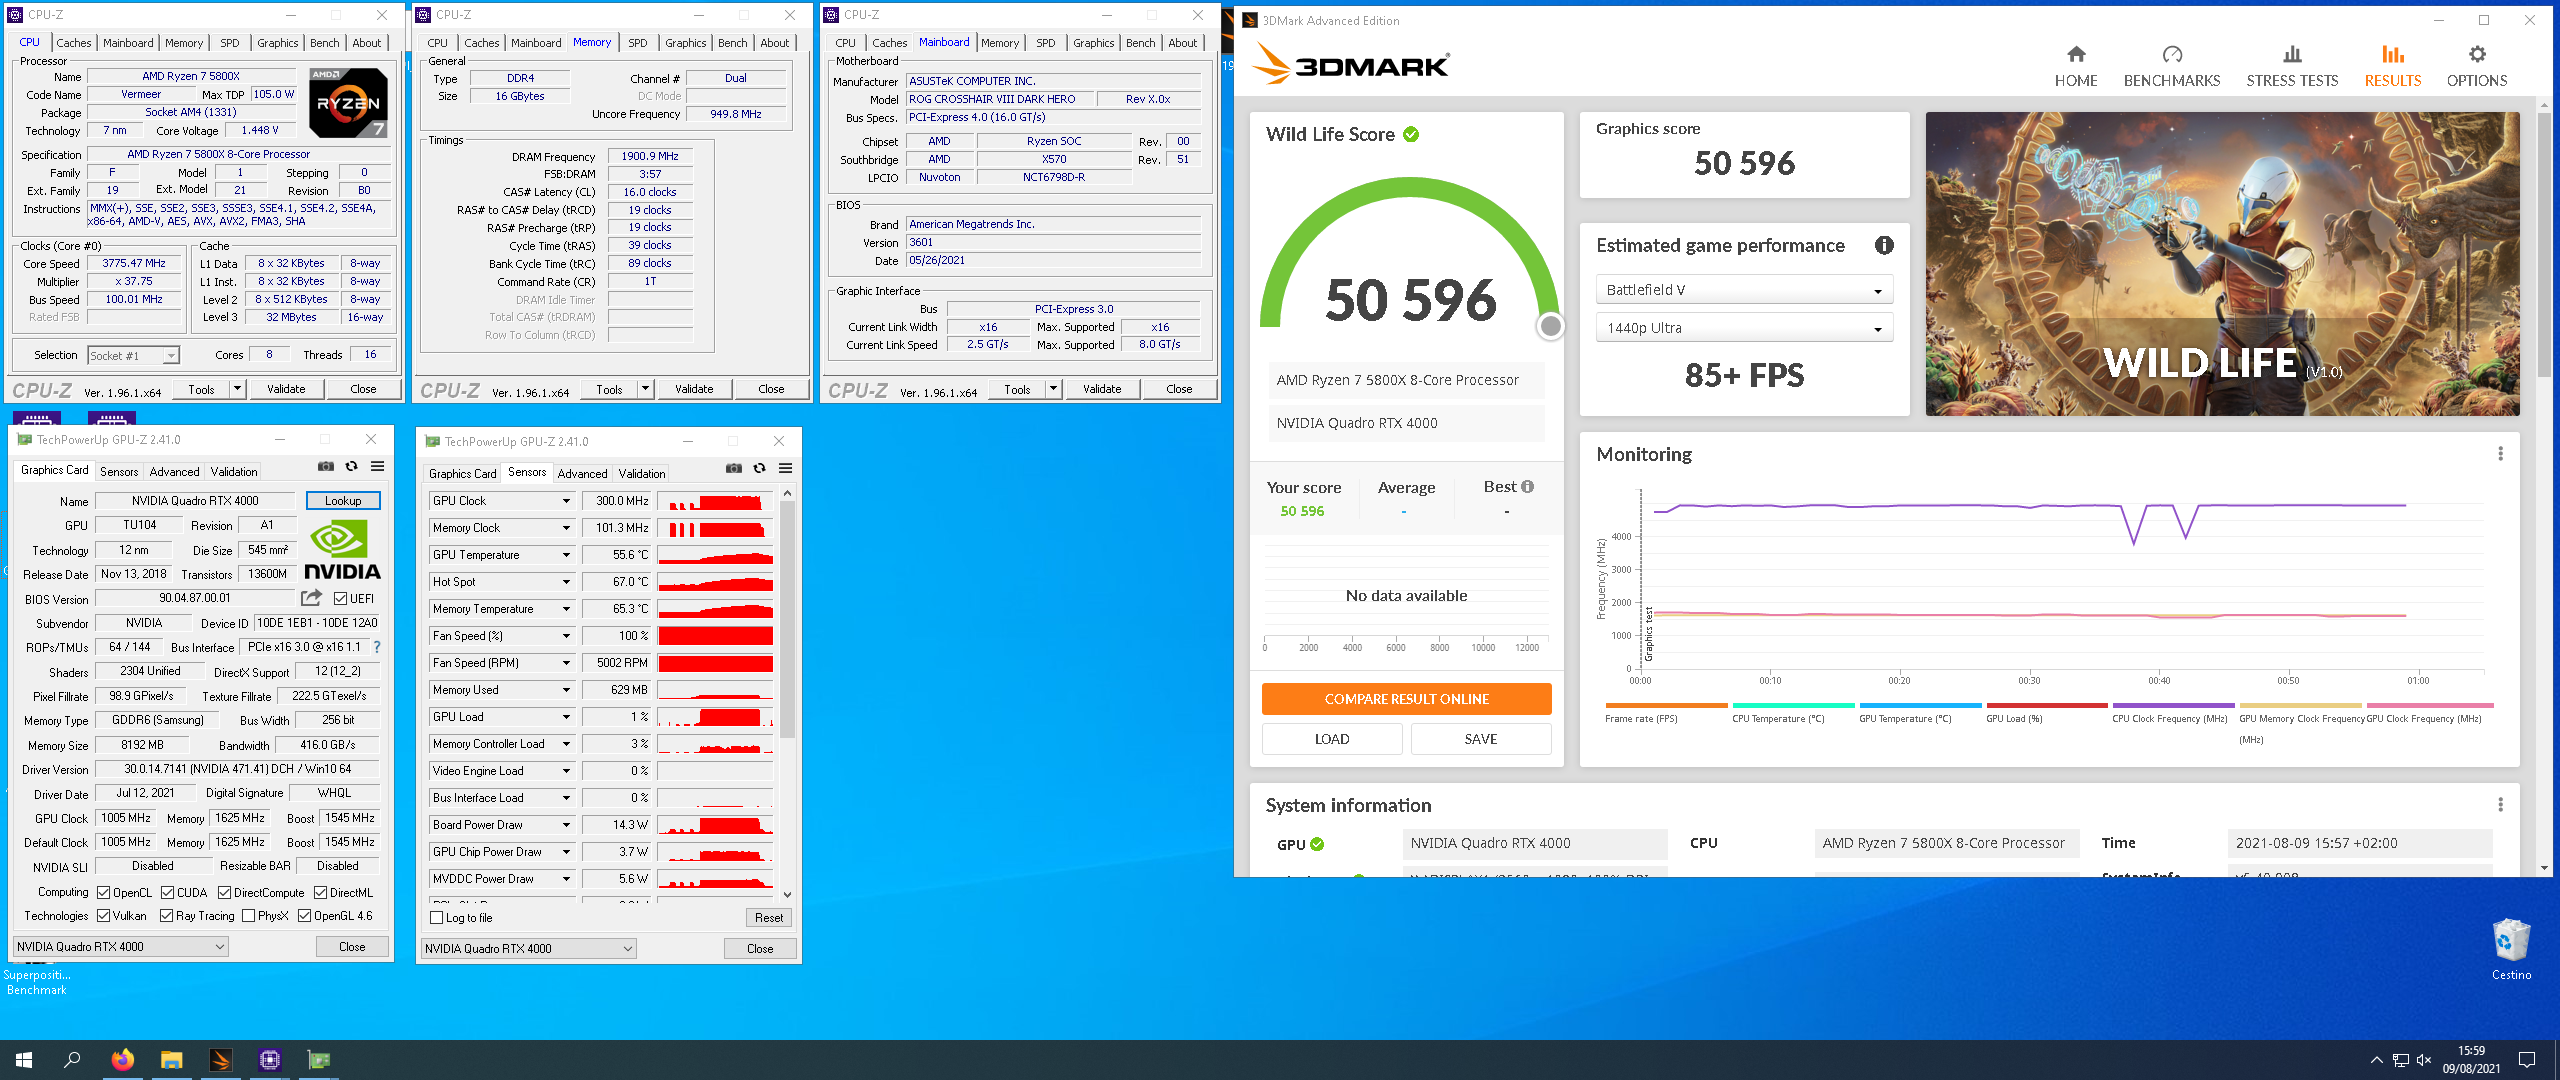Enable Log to file checkbox
2560x1080 pixels.
tap(436, 917)
